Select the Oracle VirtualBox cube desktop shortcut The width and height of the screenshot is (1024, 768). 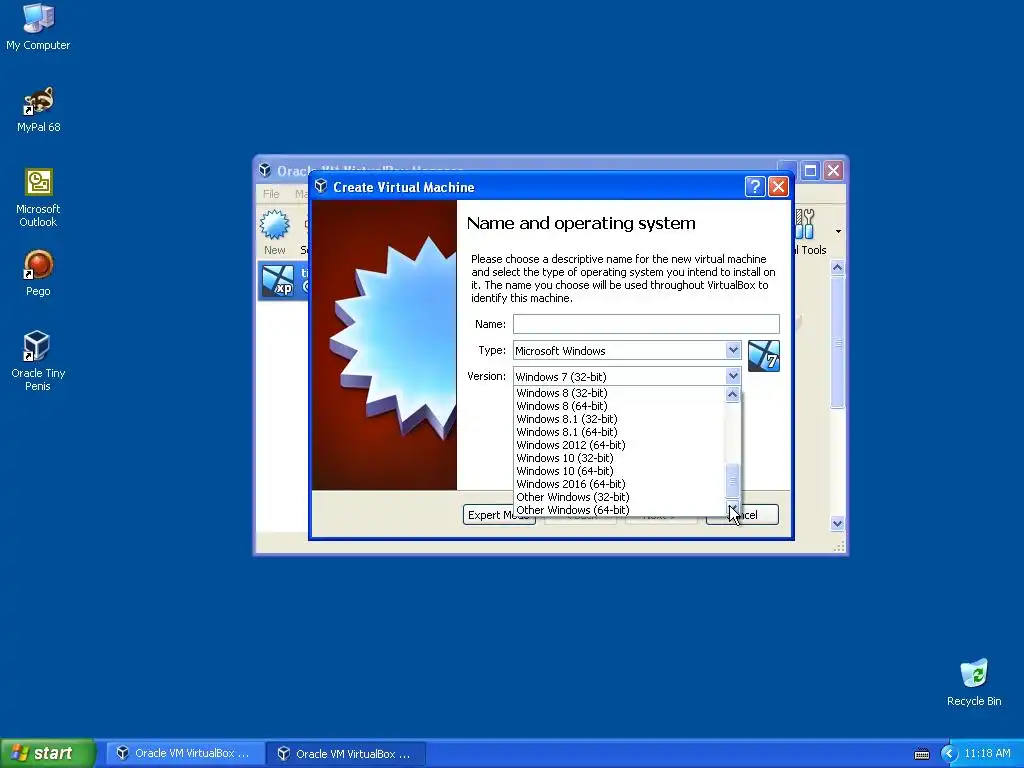[x=37, y=360]
